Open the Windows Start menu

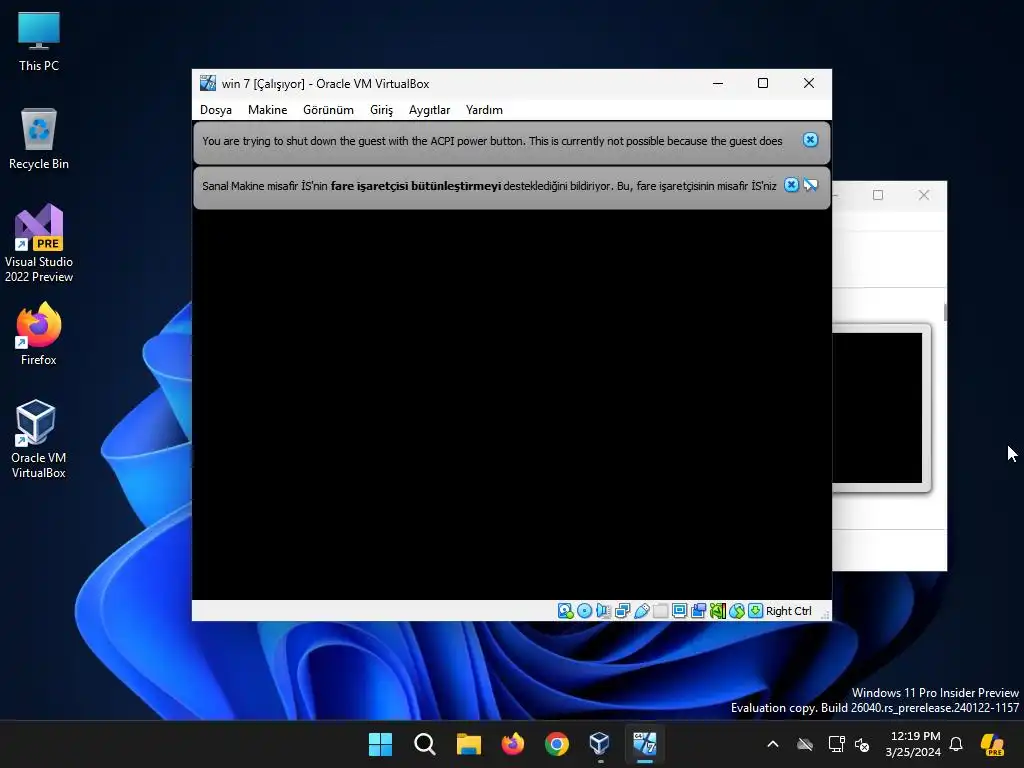point(380,744)
